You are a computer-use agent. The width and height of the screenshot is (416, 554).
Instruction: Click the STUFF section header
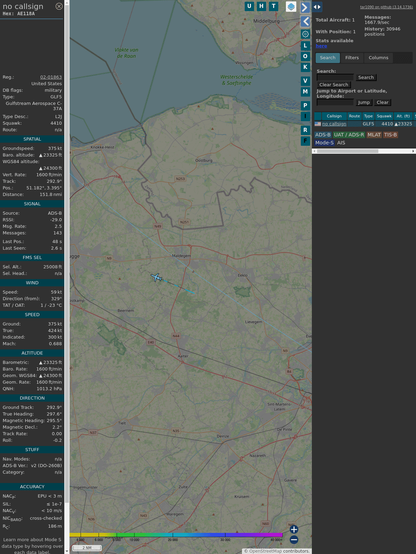point(32,450)
